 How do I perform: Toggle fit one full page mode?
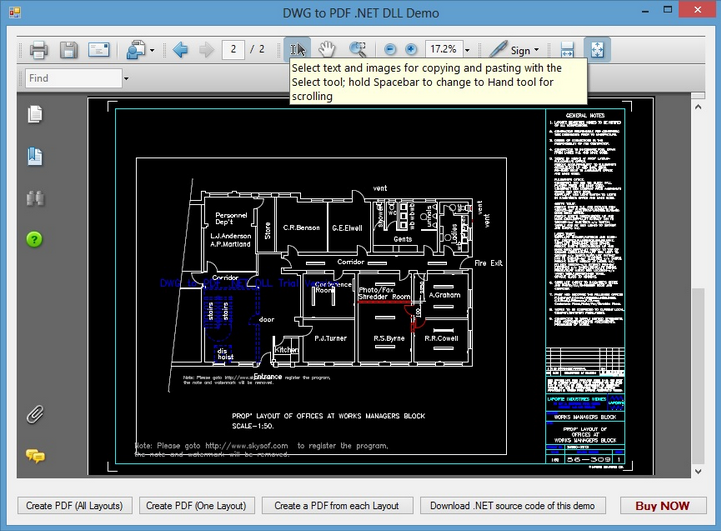597,49
